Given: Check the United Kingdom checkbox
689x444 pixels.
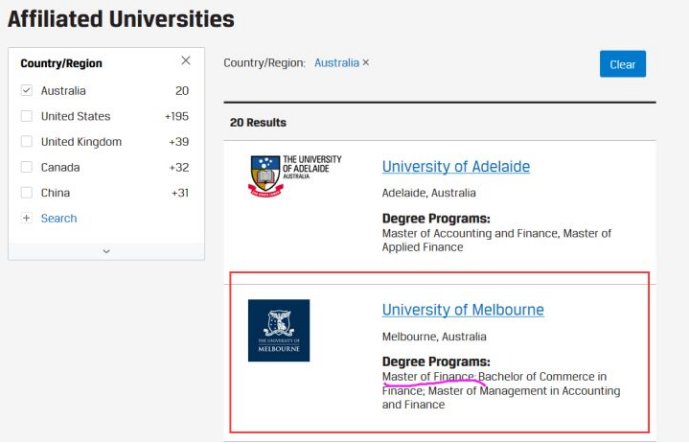Looking at the screenshot, I should point(27,142).
